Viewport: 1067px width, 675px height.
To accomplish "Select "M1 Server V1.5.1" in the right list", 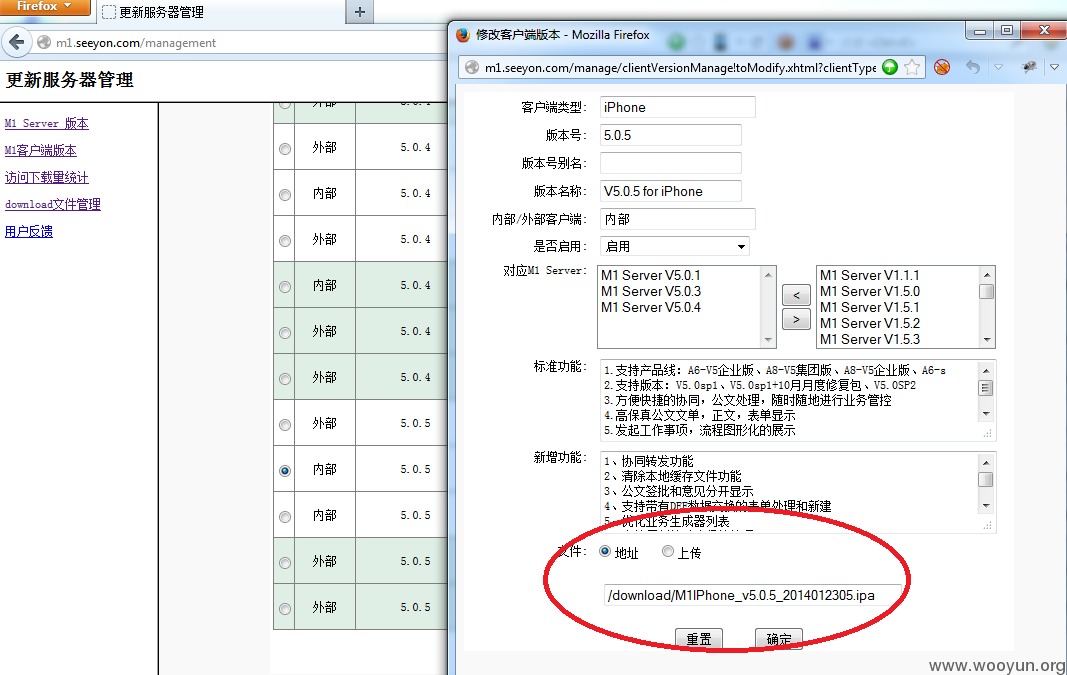I will coord(870,307).
